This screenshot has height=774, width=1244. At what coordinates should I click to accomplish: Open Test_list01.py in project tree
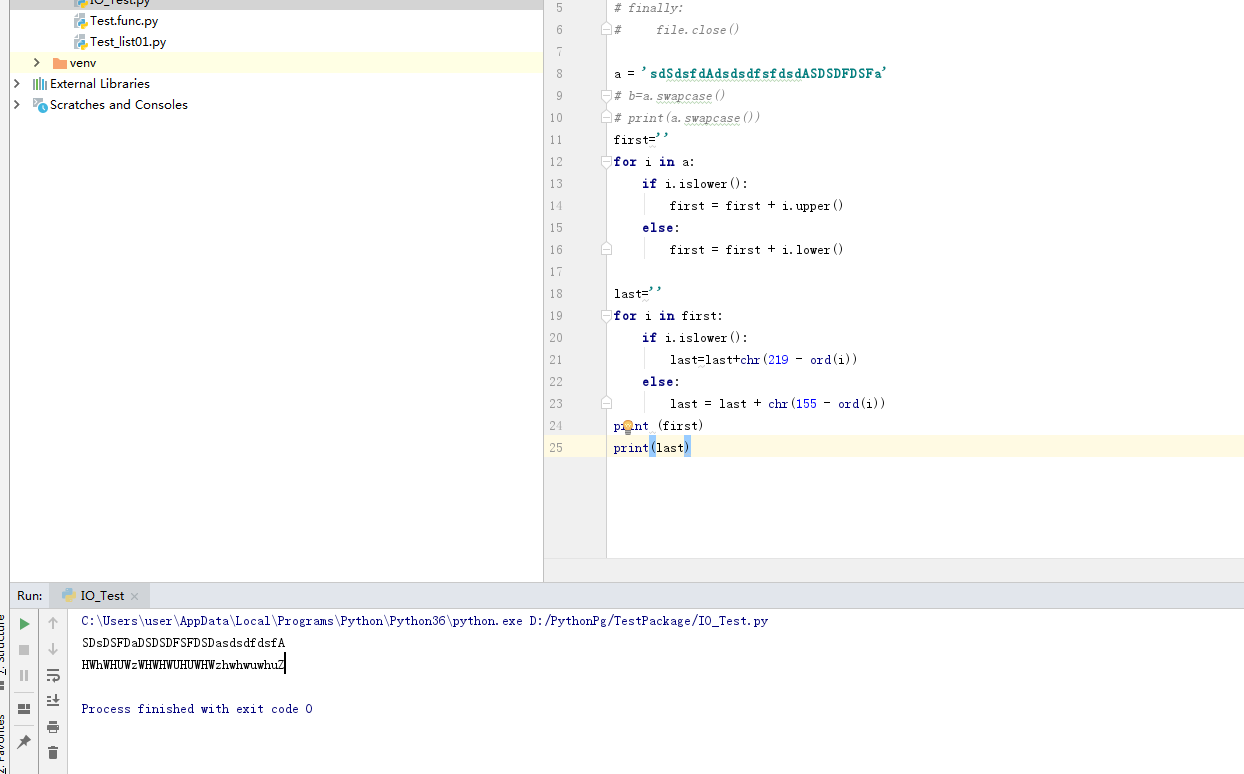(x=127, y=42)
